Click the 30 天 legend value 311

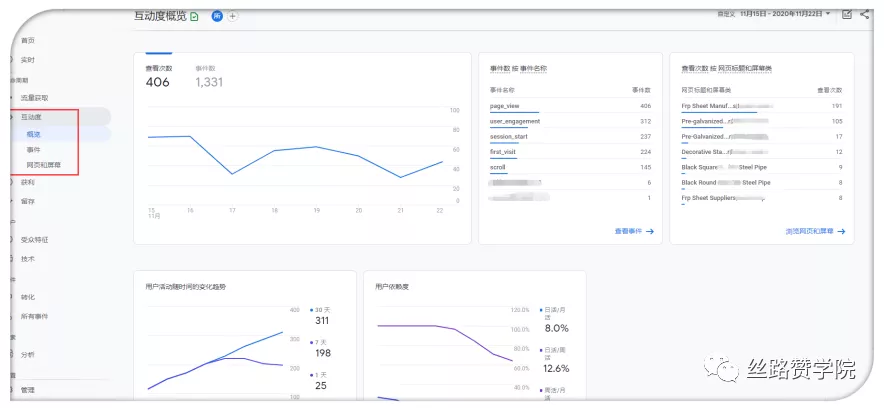pos(322,321)
